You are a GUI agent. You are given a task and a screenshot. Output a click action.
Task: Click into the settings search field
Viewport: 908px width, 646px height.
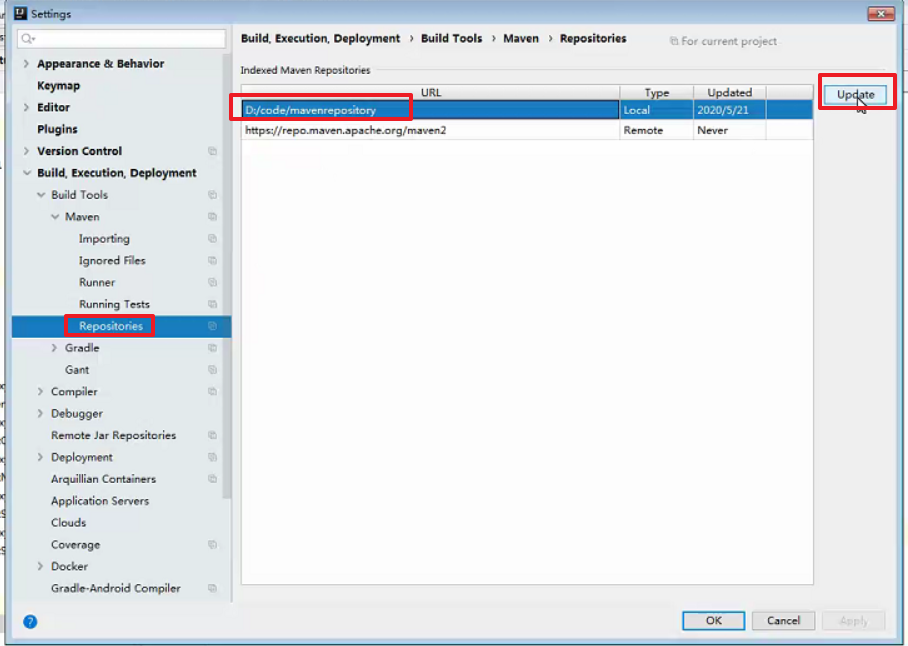pos(122,39)
